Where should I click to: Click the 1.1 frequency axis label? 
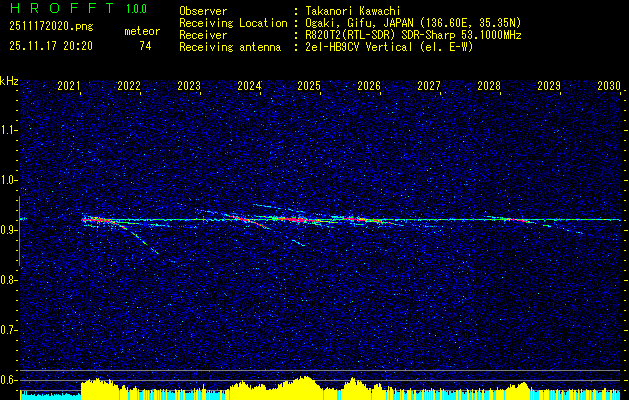[7, 130]
